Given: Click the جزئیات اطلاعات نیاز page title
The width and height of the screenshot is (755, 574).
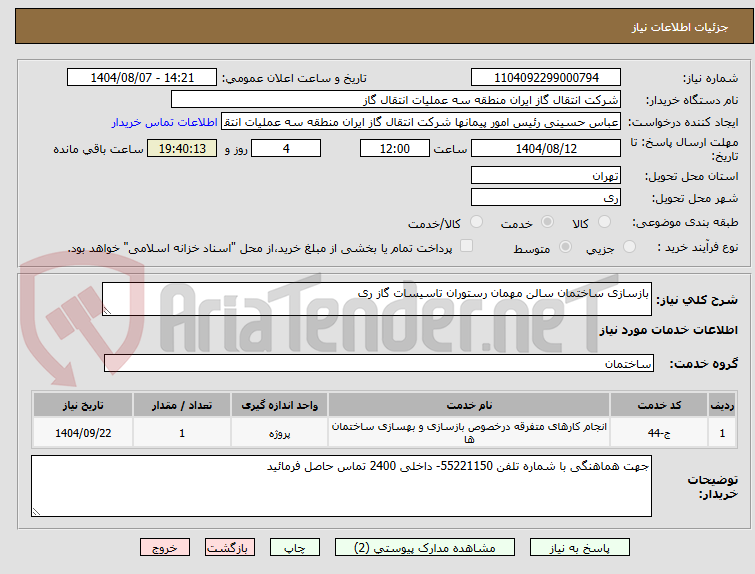Looking at the screenshot, I should pos(679,27).
